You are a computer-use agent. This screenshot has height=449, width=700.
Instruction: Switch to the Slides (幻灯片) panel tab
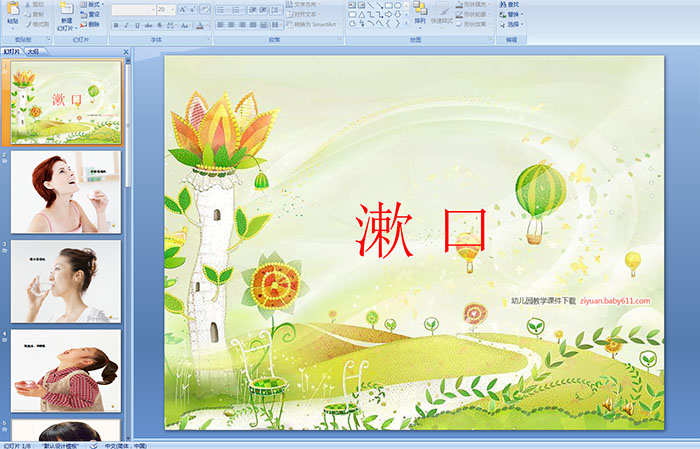tap(12, 51)
